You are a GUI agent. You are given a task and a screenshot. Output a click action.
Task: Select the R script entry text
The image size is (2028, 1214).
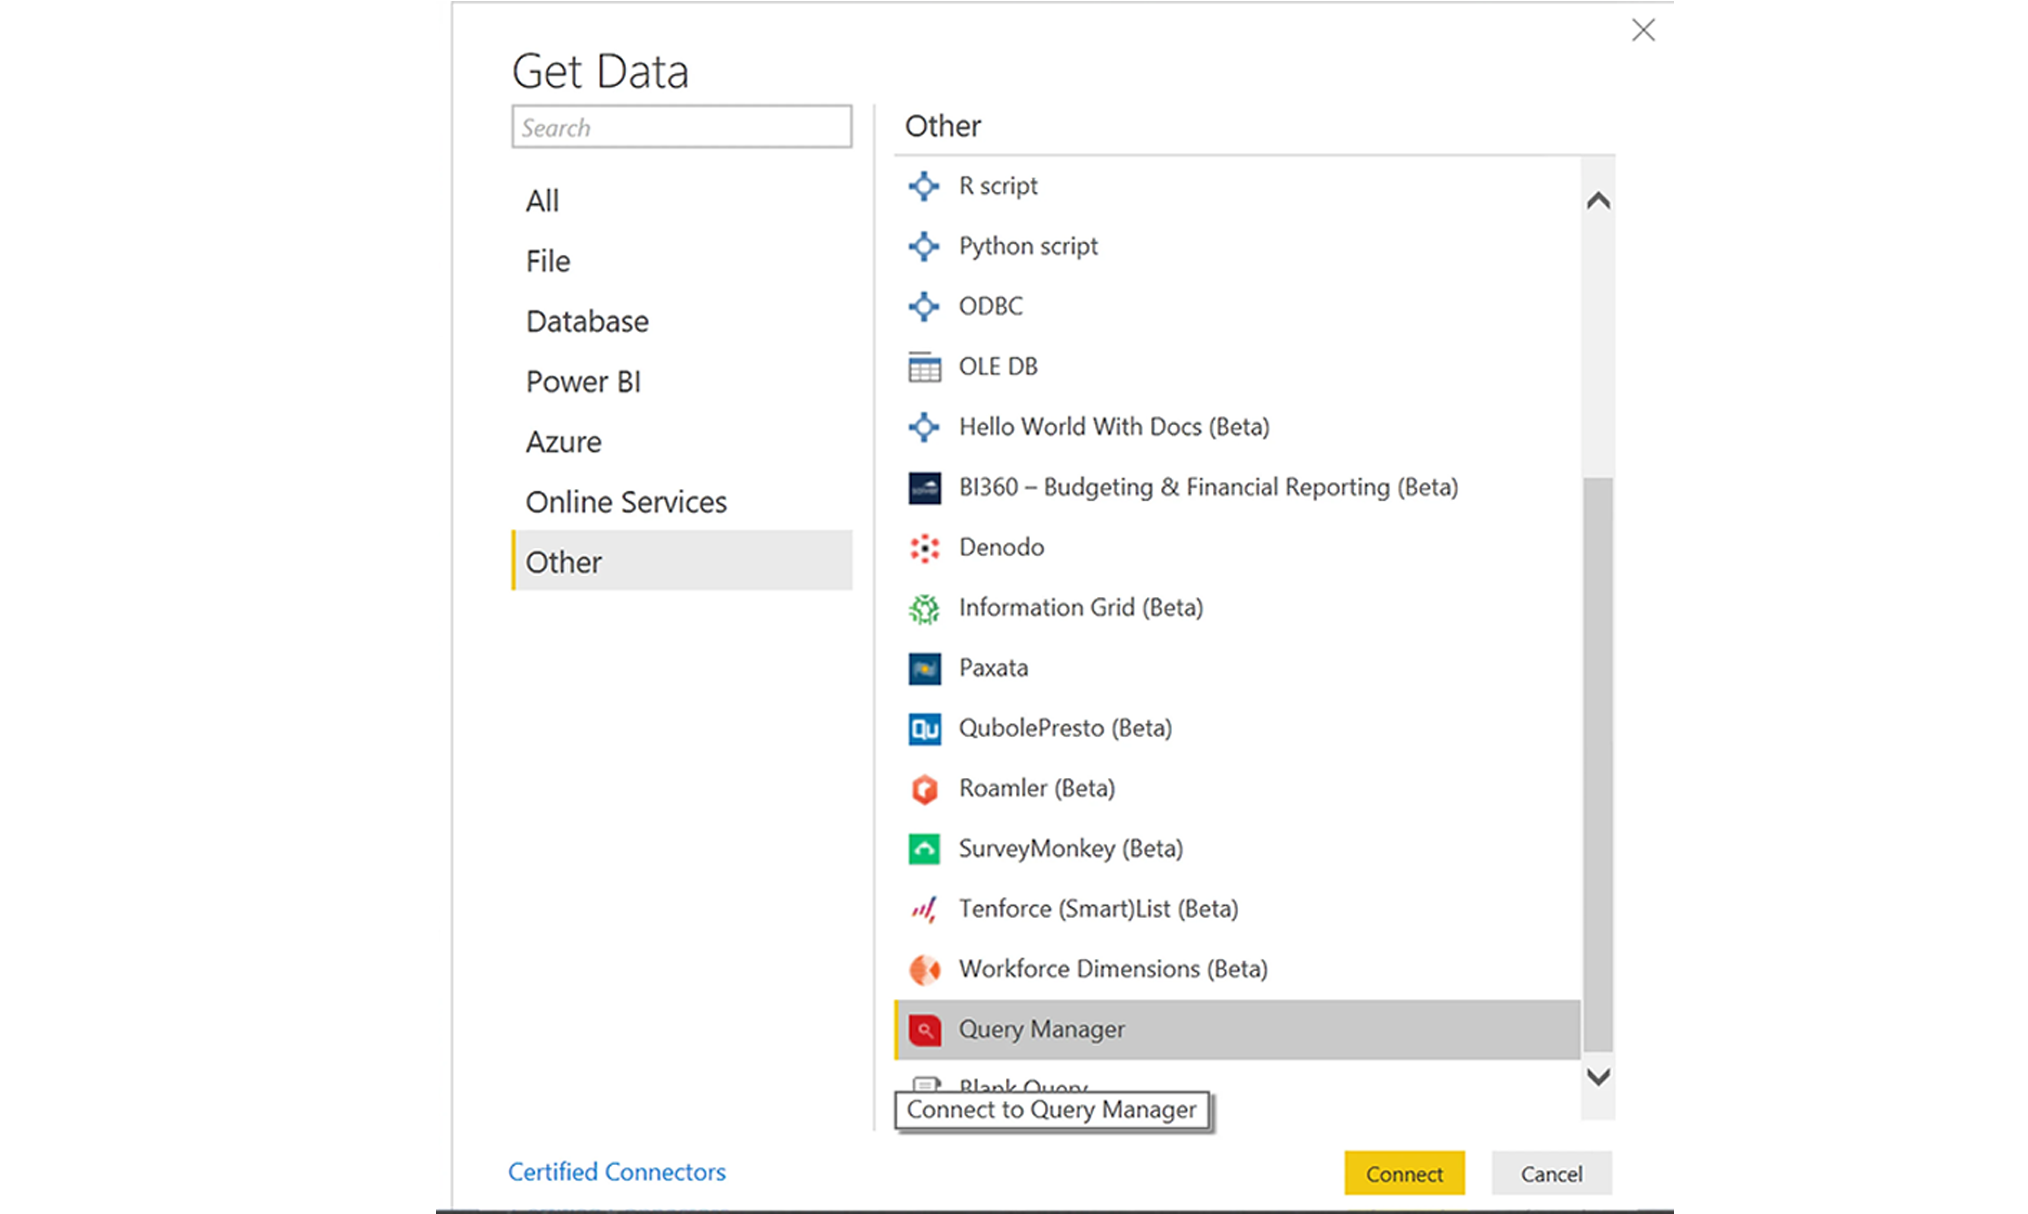[x=998, y=186]
